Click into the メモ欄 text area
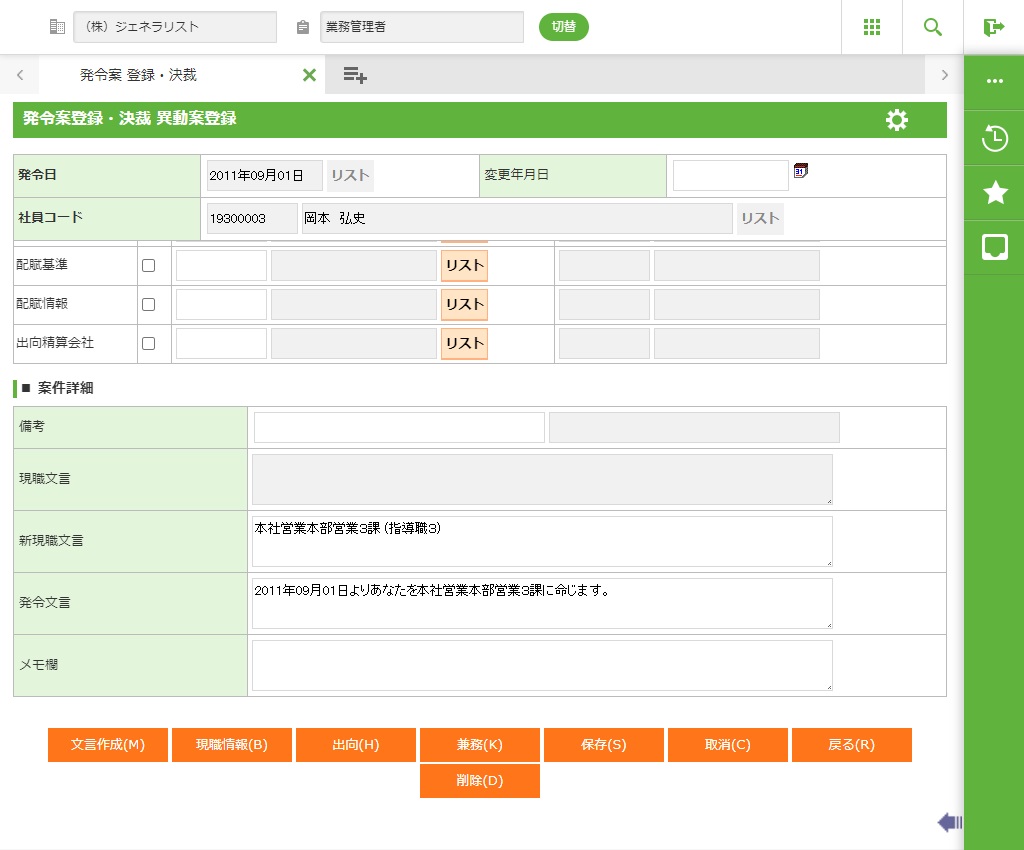 click(541, 665)
